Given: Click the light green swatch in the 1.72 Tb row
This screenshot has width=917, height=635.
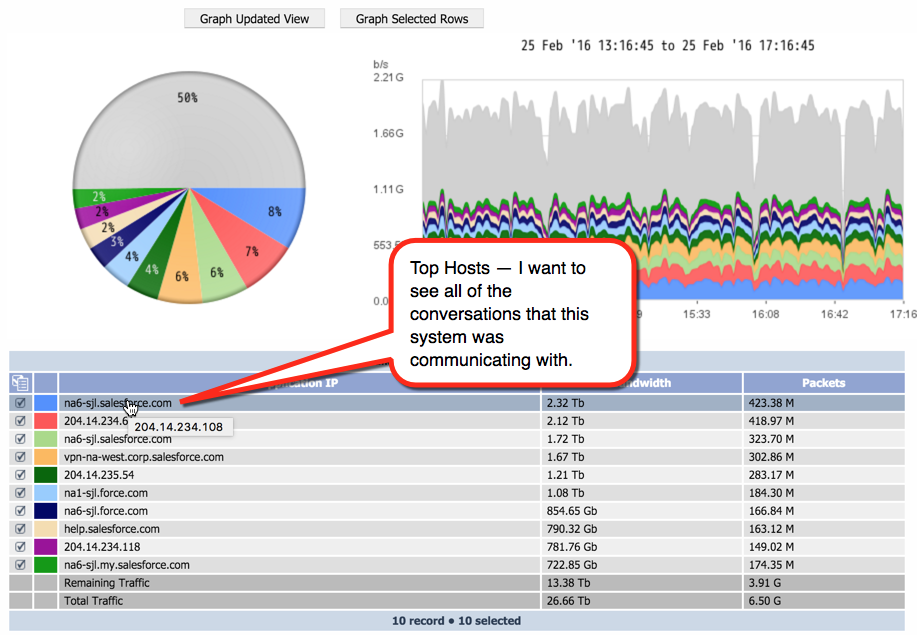Looking at the screenshot, I should [x=46, y=439].
